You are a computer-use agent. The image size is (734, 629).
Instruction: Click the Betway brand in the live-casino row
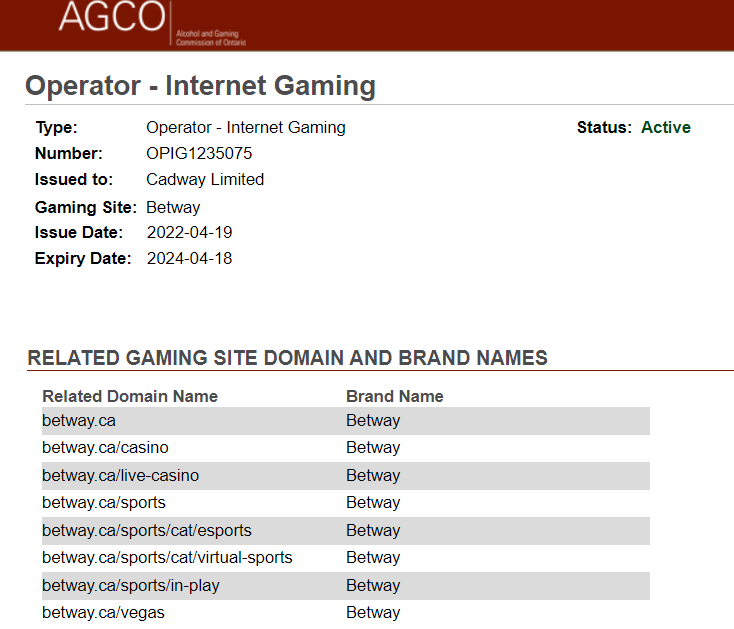(x=373, y=475)
